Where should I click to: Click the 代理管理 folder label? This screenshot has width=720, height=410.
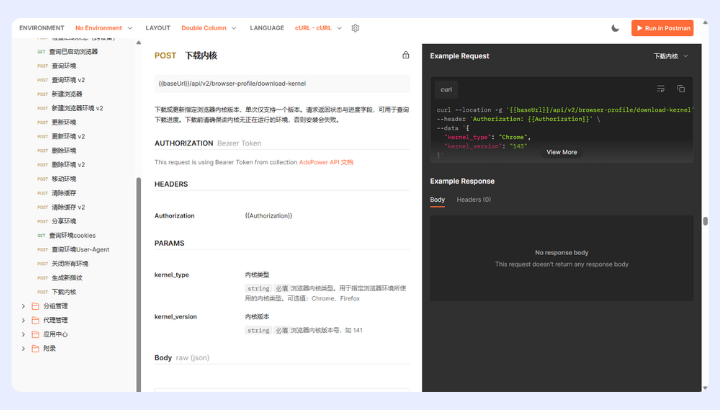click(56, 320)
